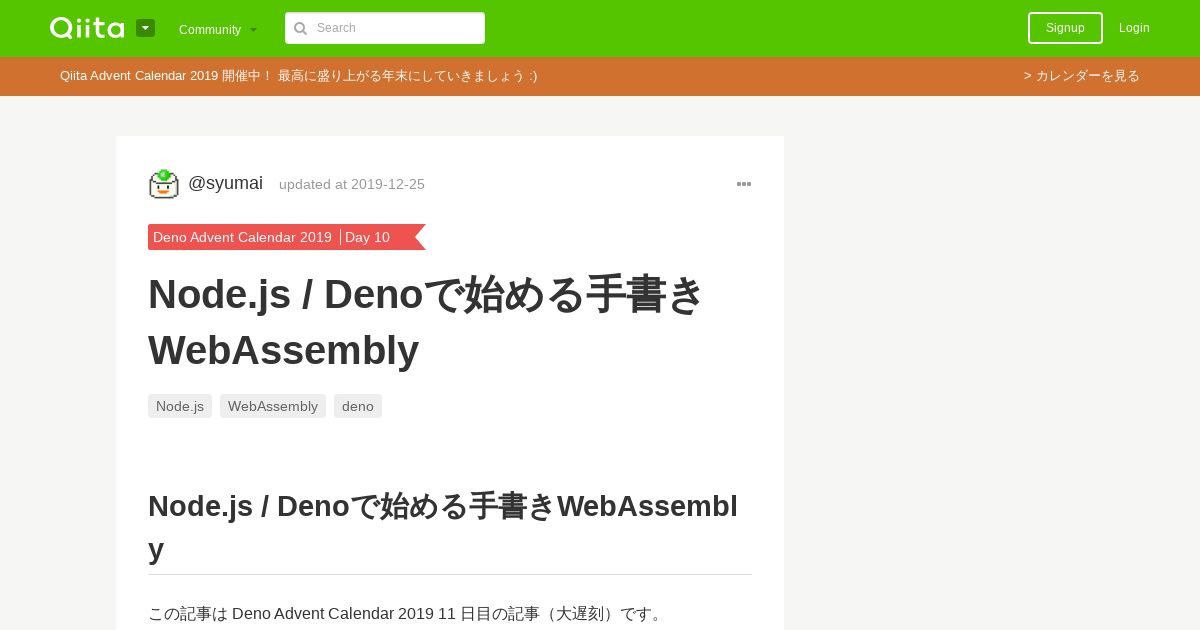Screen dimensions: 1200x630
Task: Open the Qiita Advent Calendar 2019 banner text
Action: click(298, 76)
